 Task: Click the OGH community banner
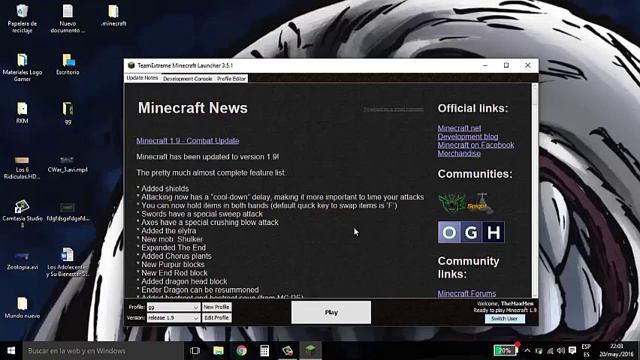tap(471, 232)
